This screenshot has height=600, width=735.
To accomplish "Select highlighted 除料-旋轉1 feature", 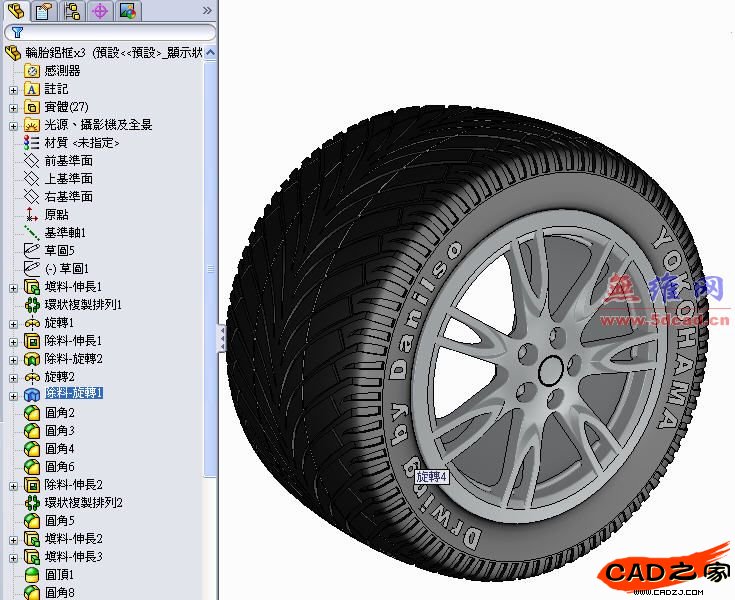I will click(74, 393).
